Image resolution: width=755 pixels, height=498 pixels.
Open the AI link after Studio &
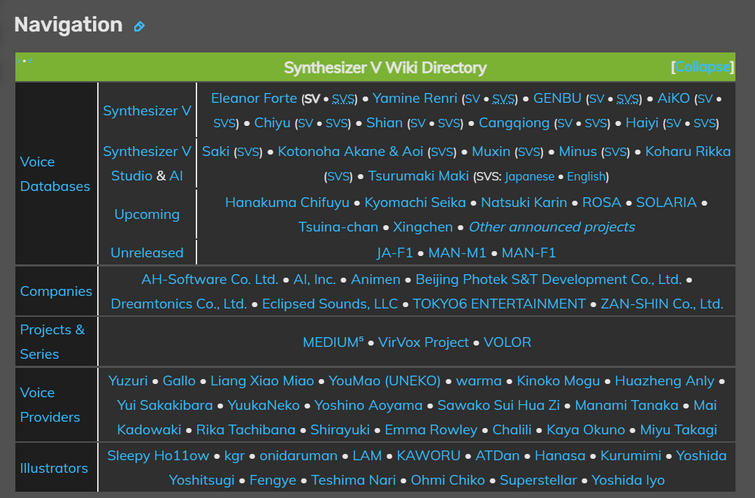176,176
